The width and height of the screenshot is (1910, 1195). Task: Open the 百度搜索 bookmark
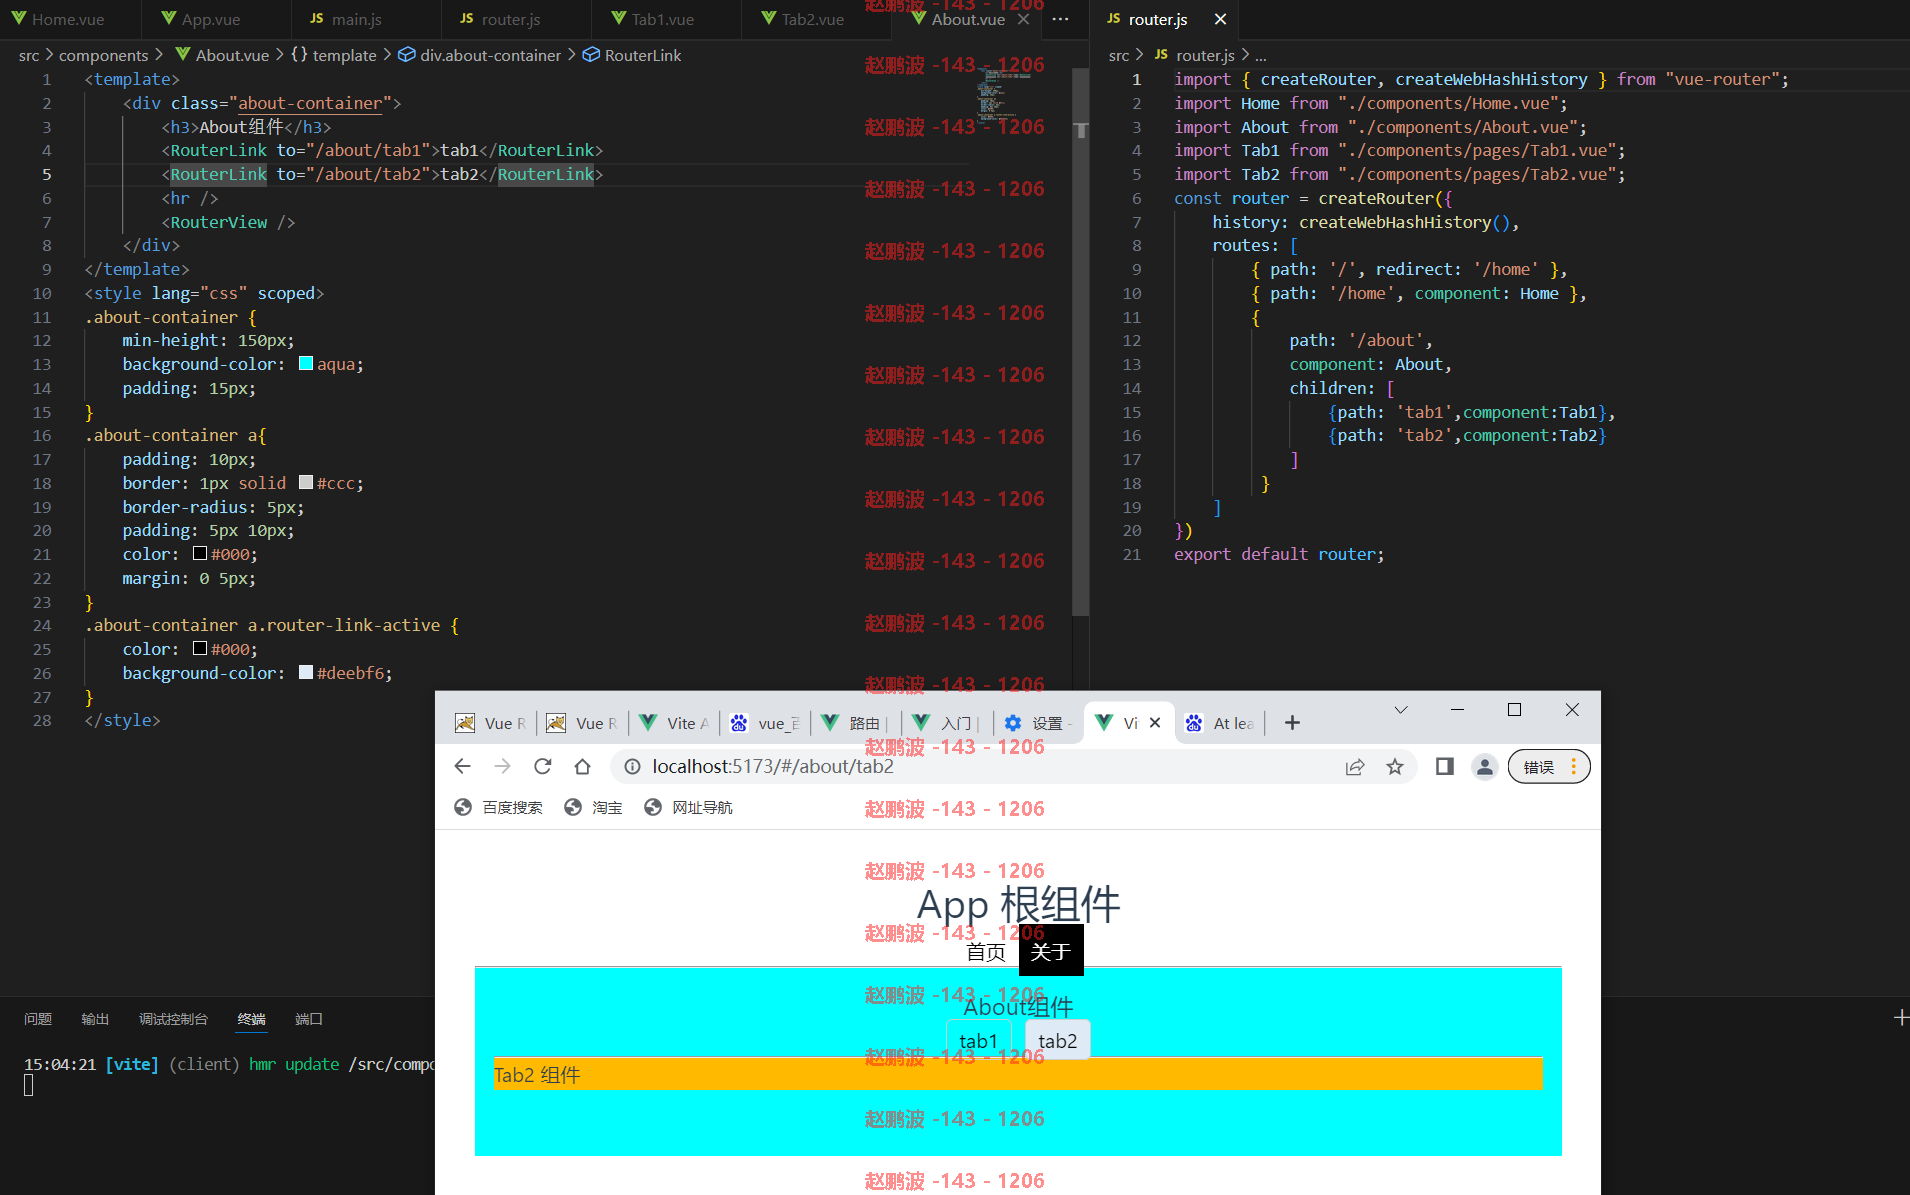click(x=498, y=807)
